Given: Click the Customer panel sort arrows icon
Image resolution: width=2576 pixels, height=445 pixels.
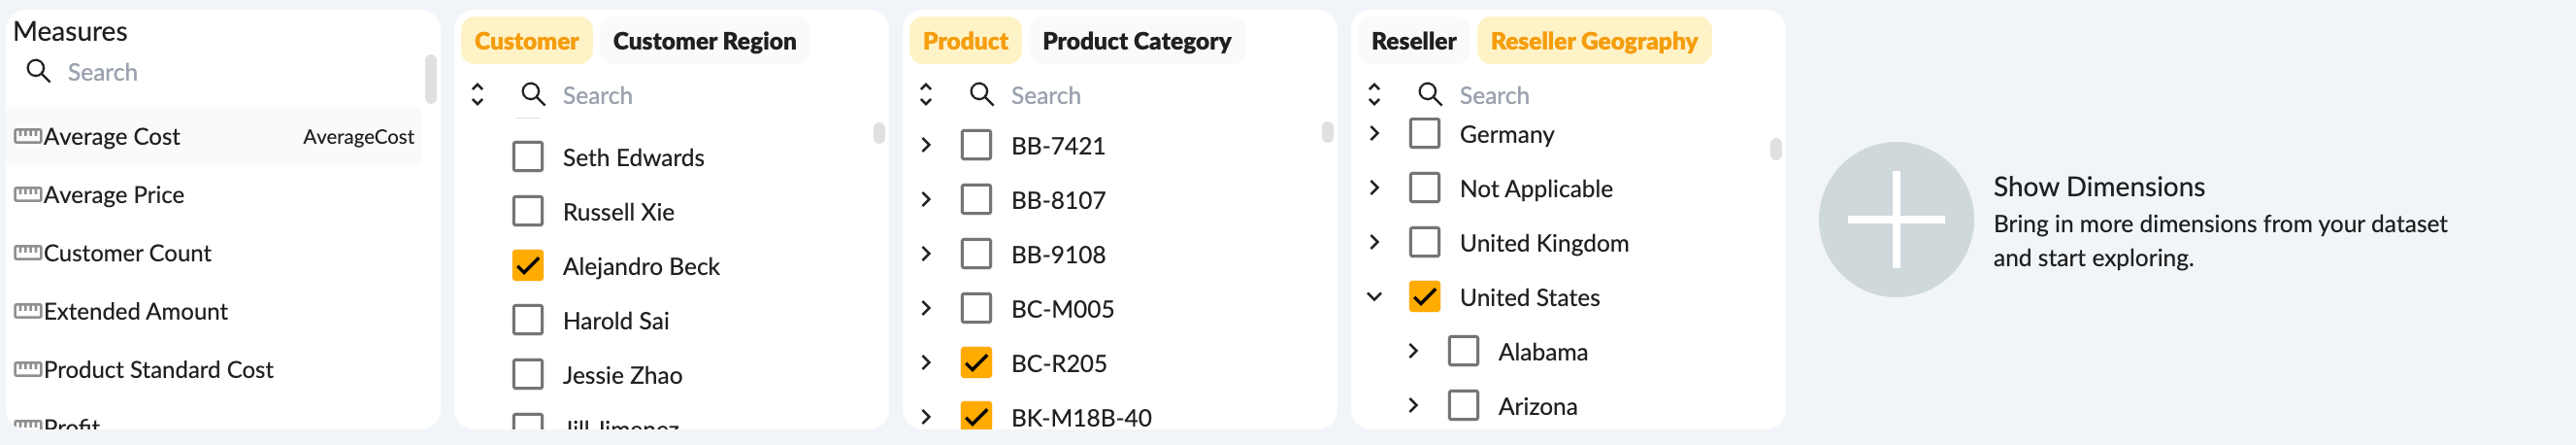Looking at the screenshot, I should point(477,95).
